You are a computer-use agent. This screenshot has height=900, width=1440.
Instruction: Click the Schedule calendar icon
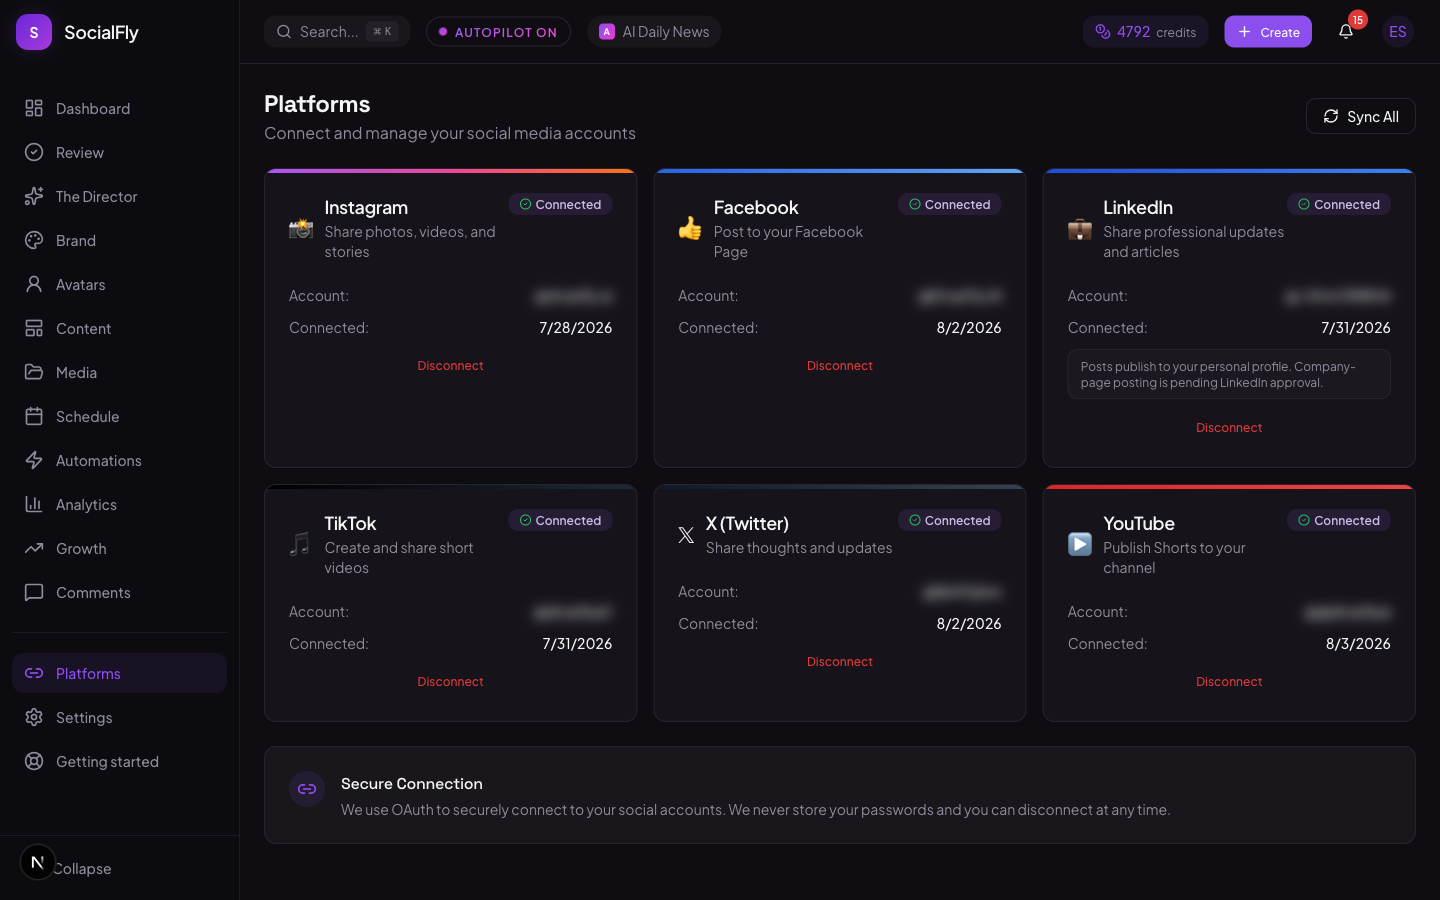pyautogui.click(x=34, y=416)
